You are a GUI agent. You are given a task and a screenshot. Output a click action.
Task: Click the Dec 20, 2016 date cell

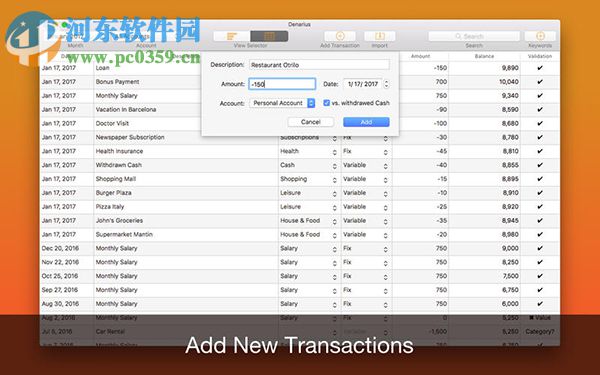pos(60,248)
